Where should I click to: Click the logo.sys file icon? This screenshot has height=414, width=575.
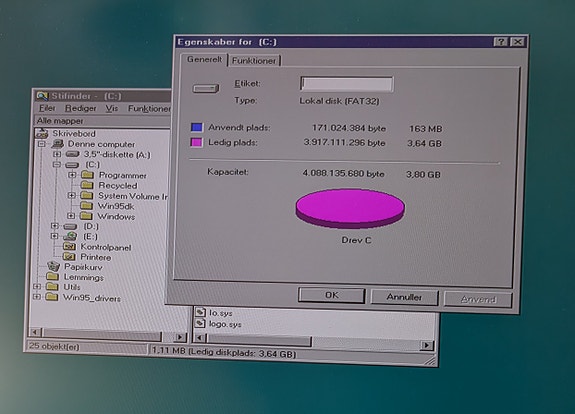pyautogui.click(x=200, y=323)
